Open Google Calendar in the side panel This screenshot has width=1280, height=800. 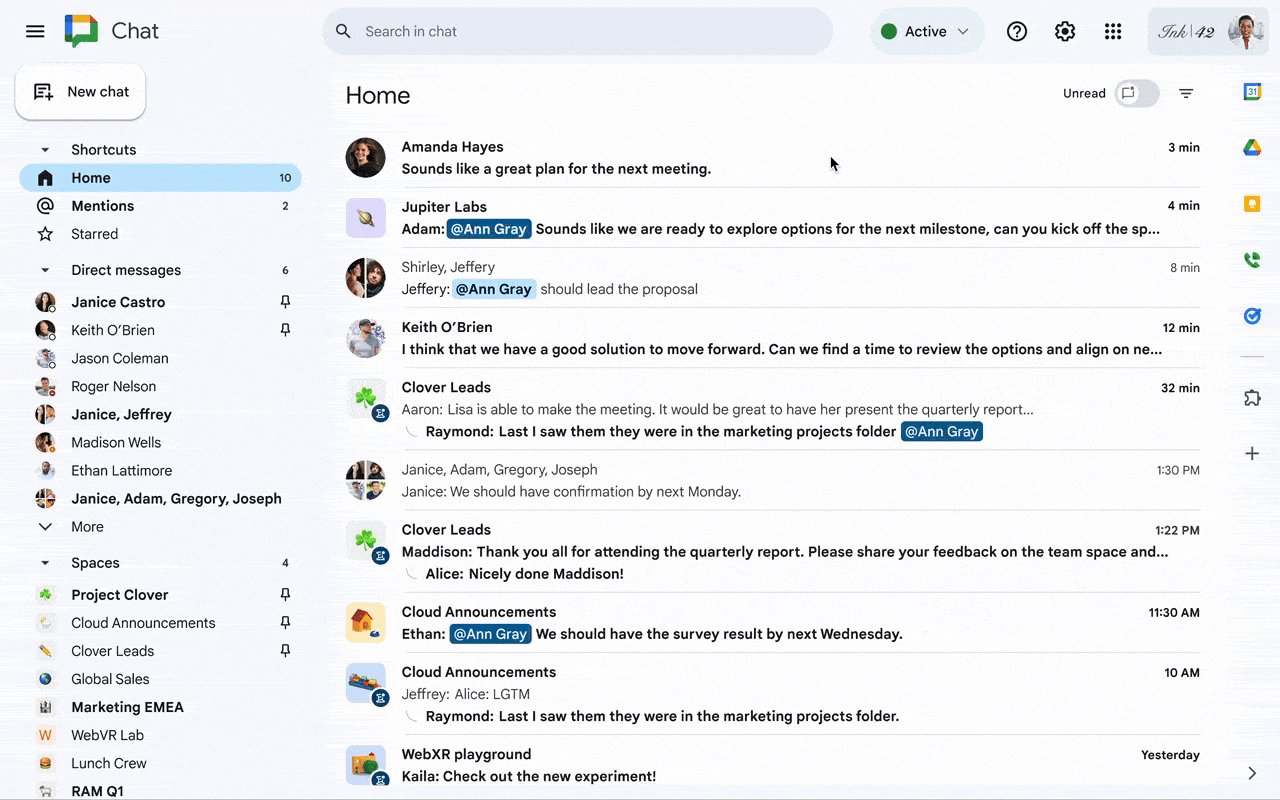(x=1252, y=92)
